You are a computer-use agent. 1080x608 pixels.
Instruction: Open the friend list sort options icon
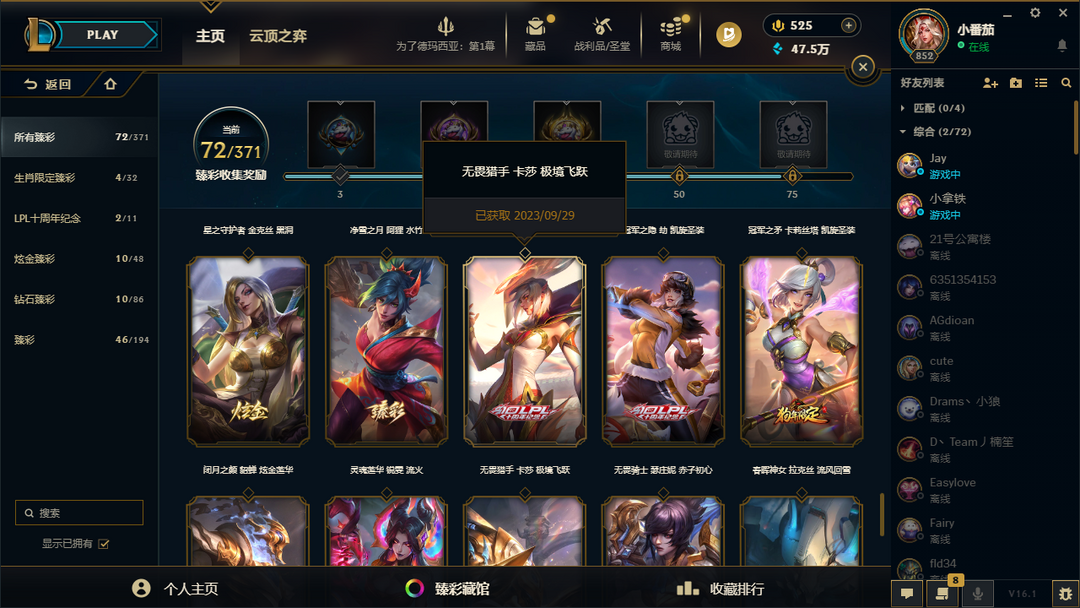[x=1041, y=83]
